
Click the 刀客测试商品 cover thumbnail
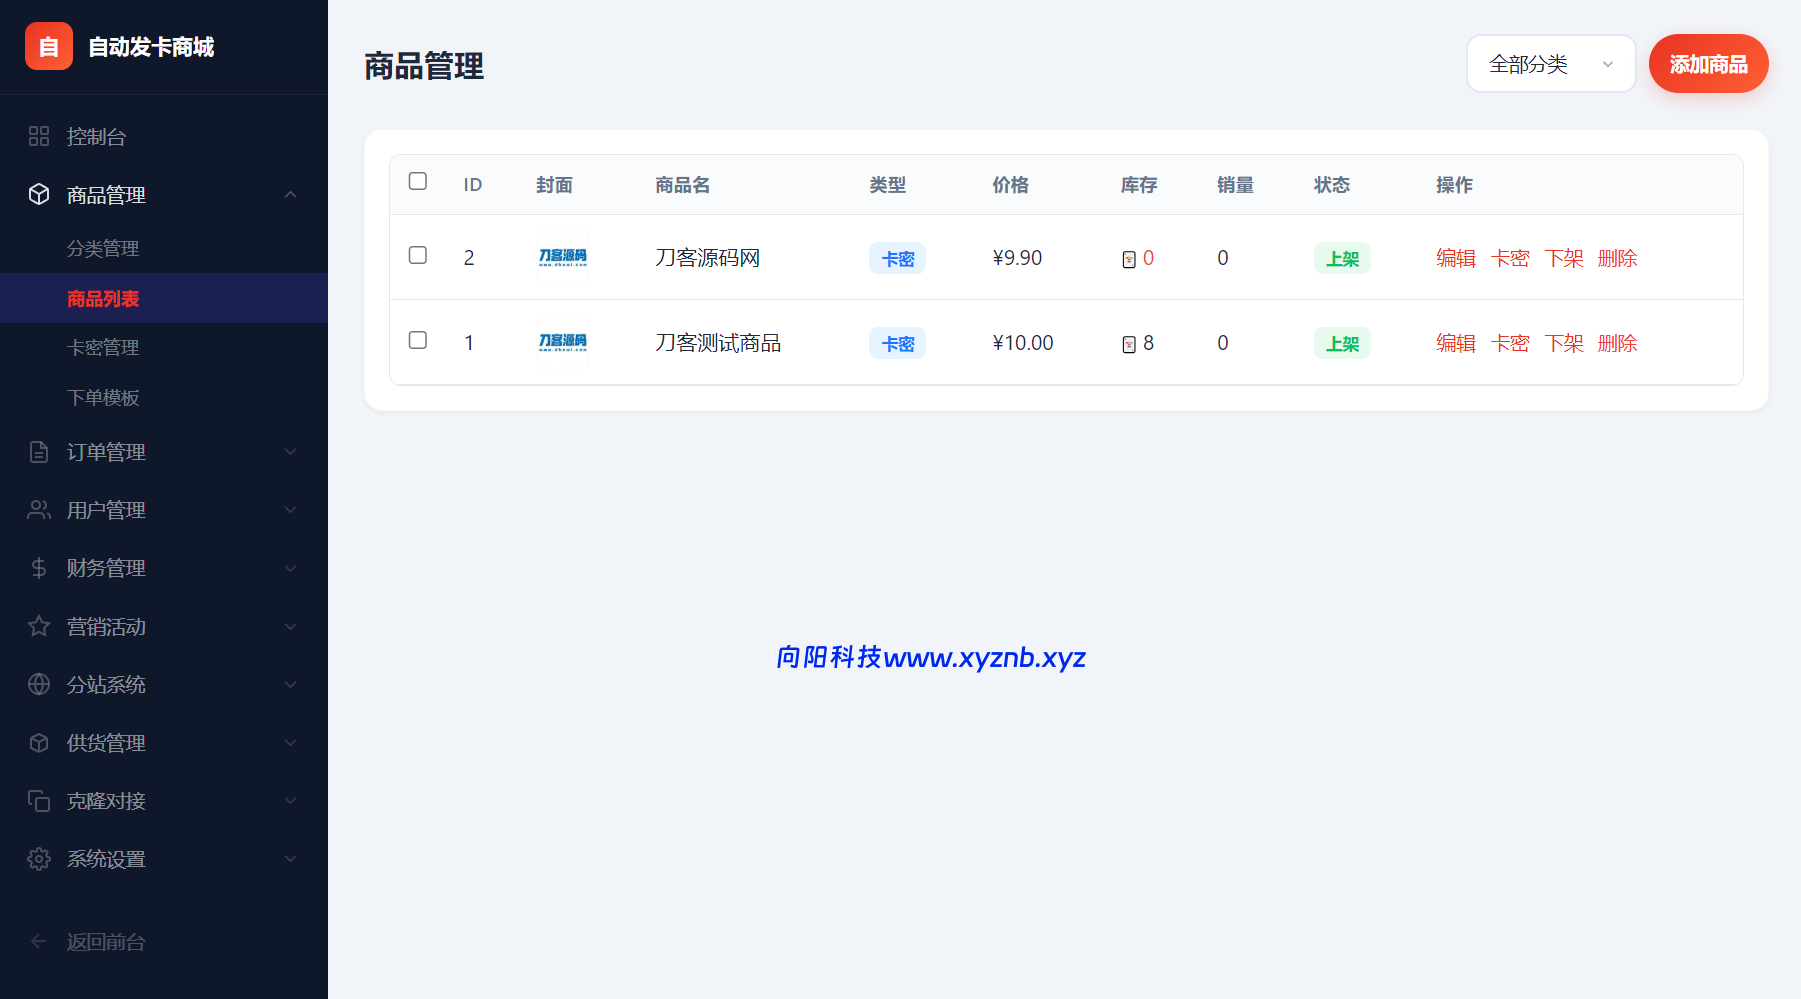point(562,342)
